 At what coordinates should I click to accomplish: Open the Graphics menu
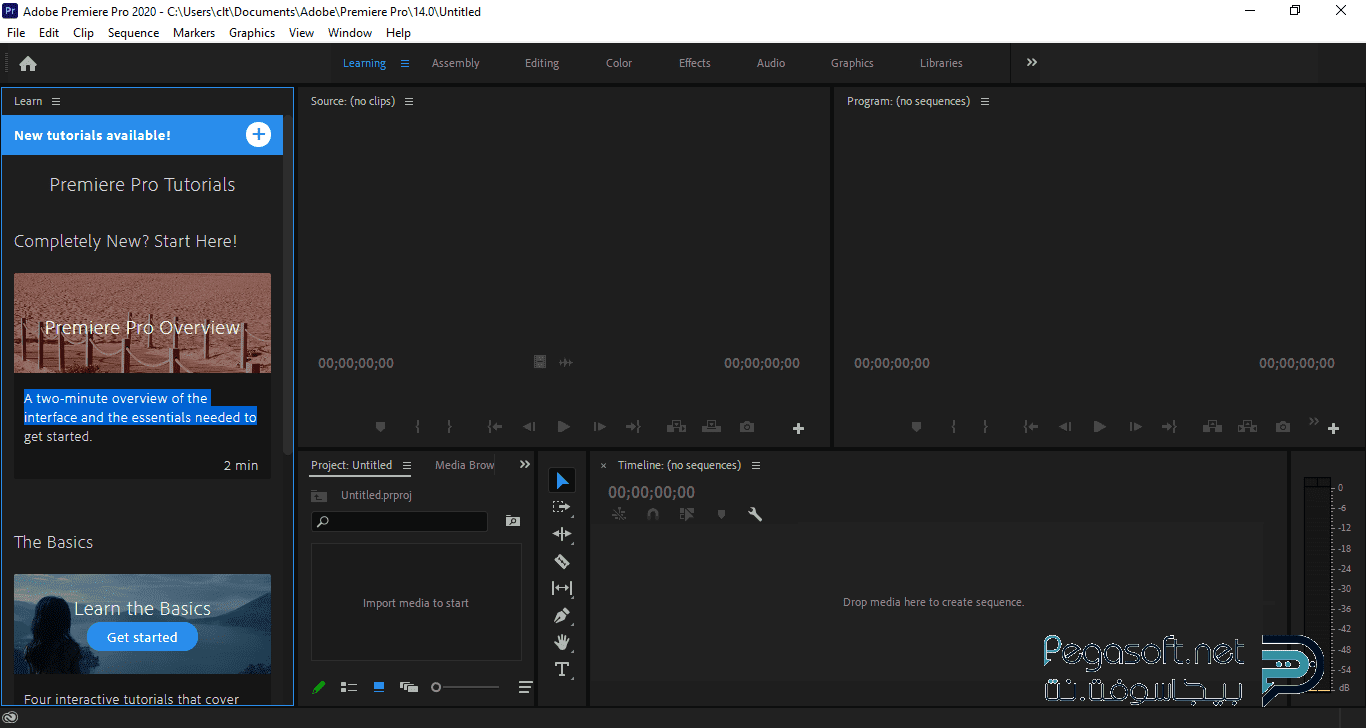click(252, 33)
